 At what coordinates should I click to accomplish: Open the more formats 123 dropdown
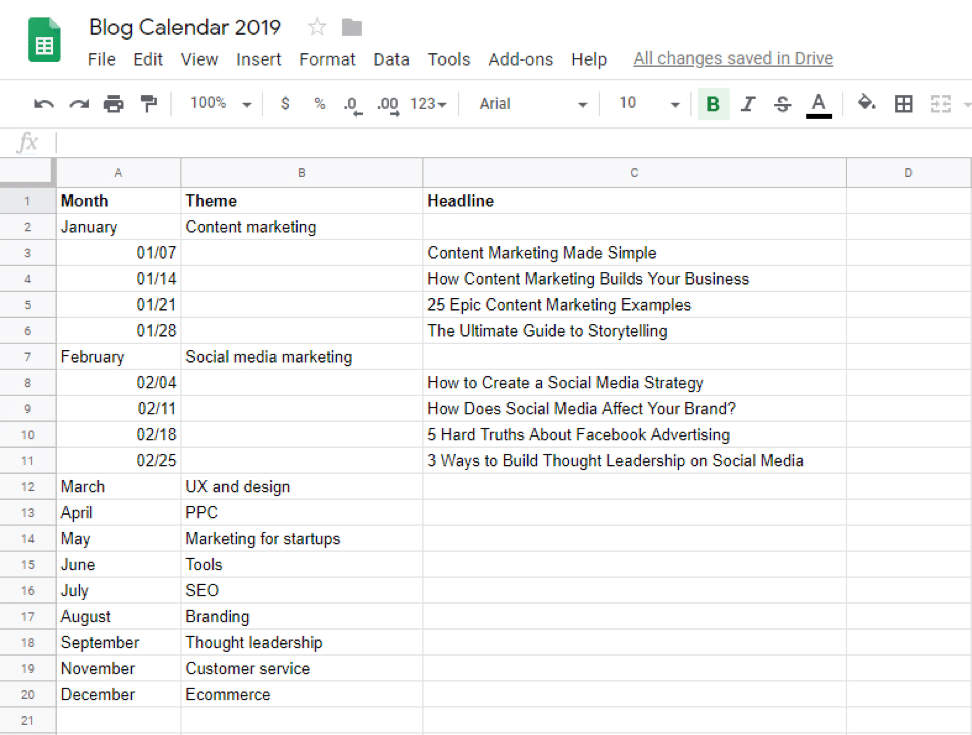tap(423, 103)
